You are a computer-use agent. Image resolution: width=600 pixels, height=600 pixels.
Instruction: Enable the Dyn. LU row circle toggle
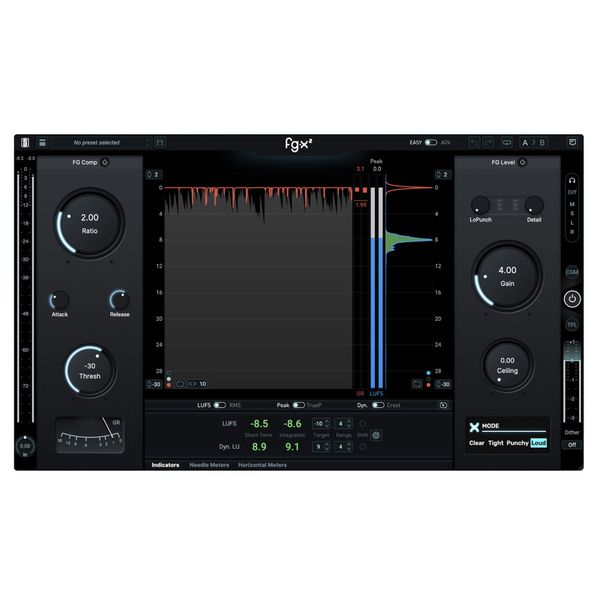coord(362,447)
